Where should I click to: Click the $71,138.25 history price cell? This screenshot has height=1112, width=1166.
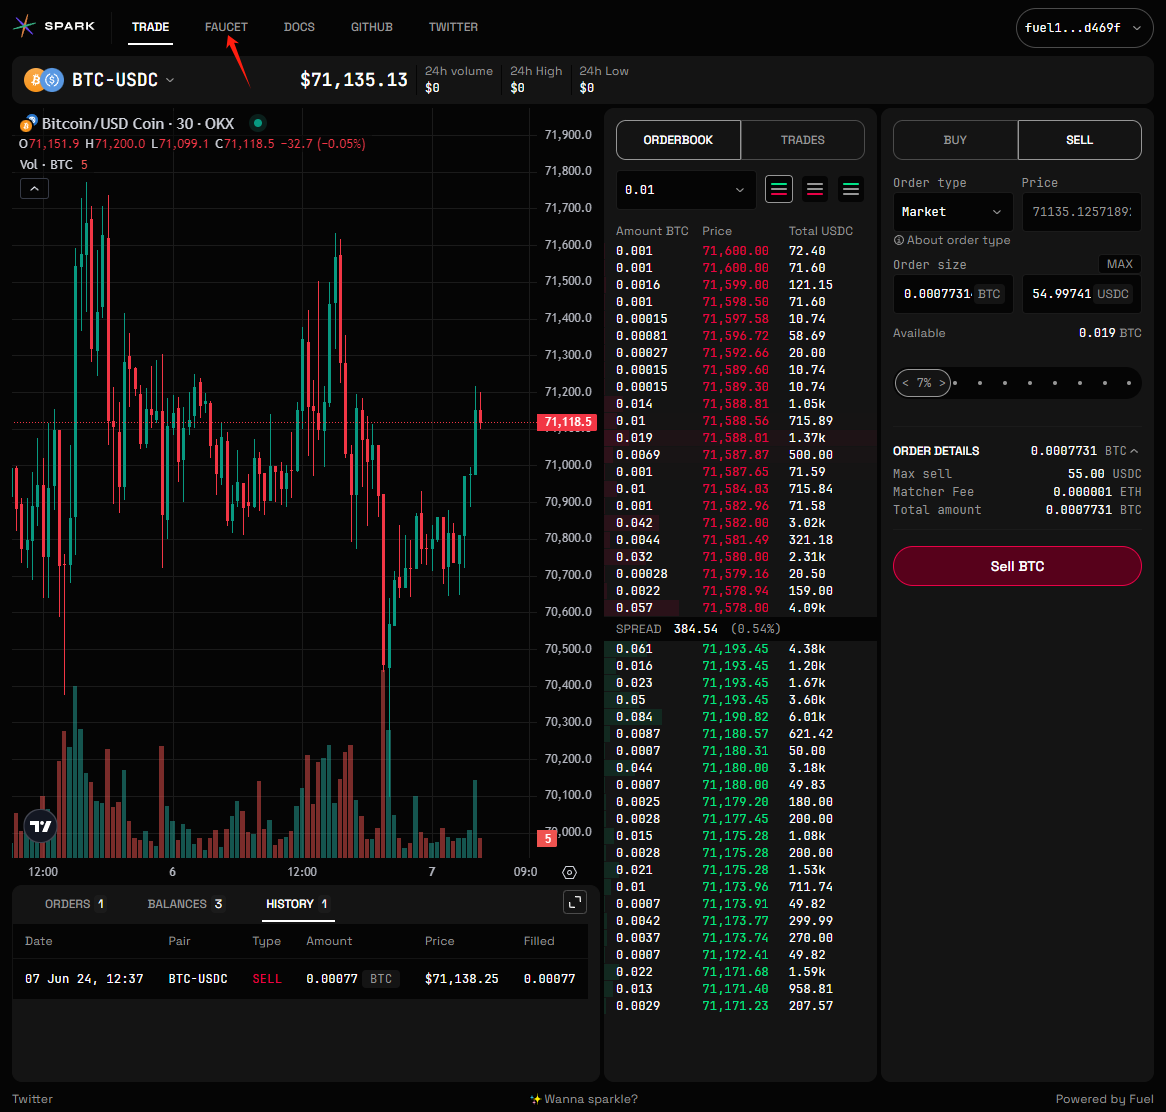coord(461,979)
